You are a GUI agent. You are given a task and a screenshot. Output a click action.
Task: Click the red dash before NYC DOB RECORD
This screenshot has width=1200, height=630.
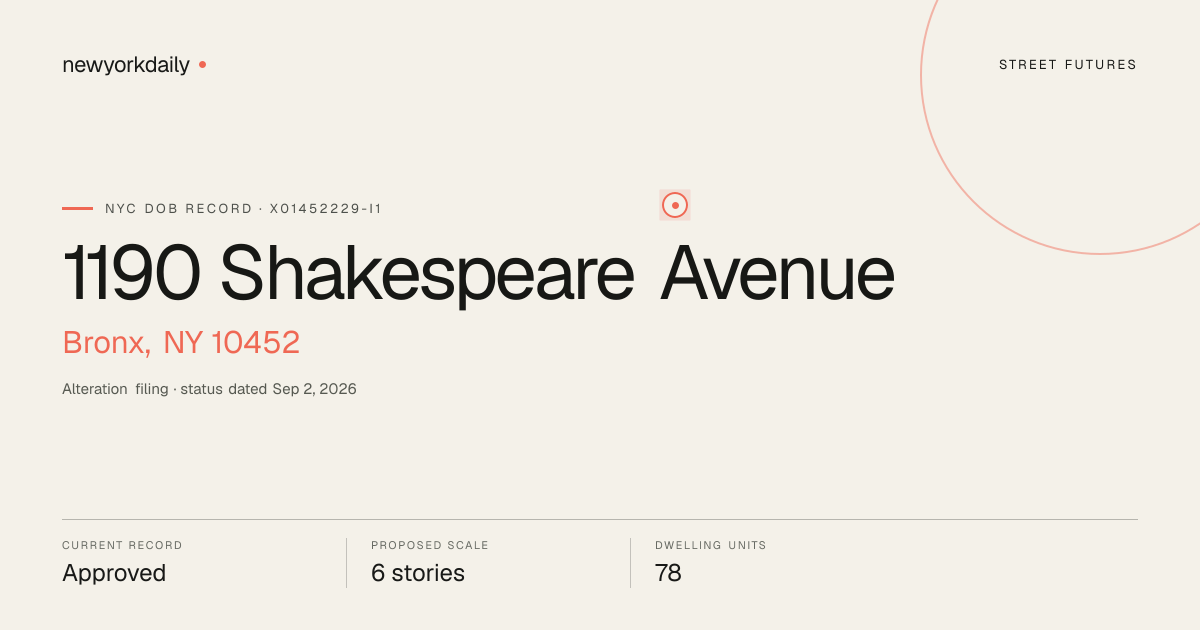(77, 208)
